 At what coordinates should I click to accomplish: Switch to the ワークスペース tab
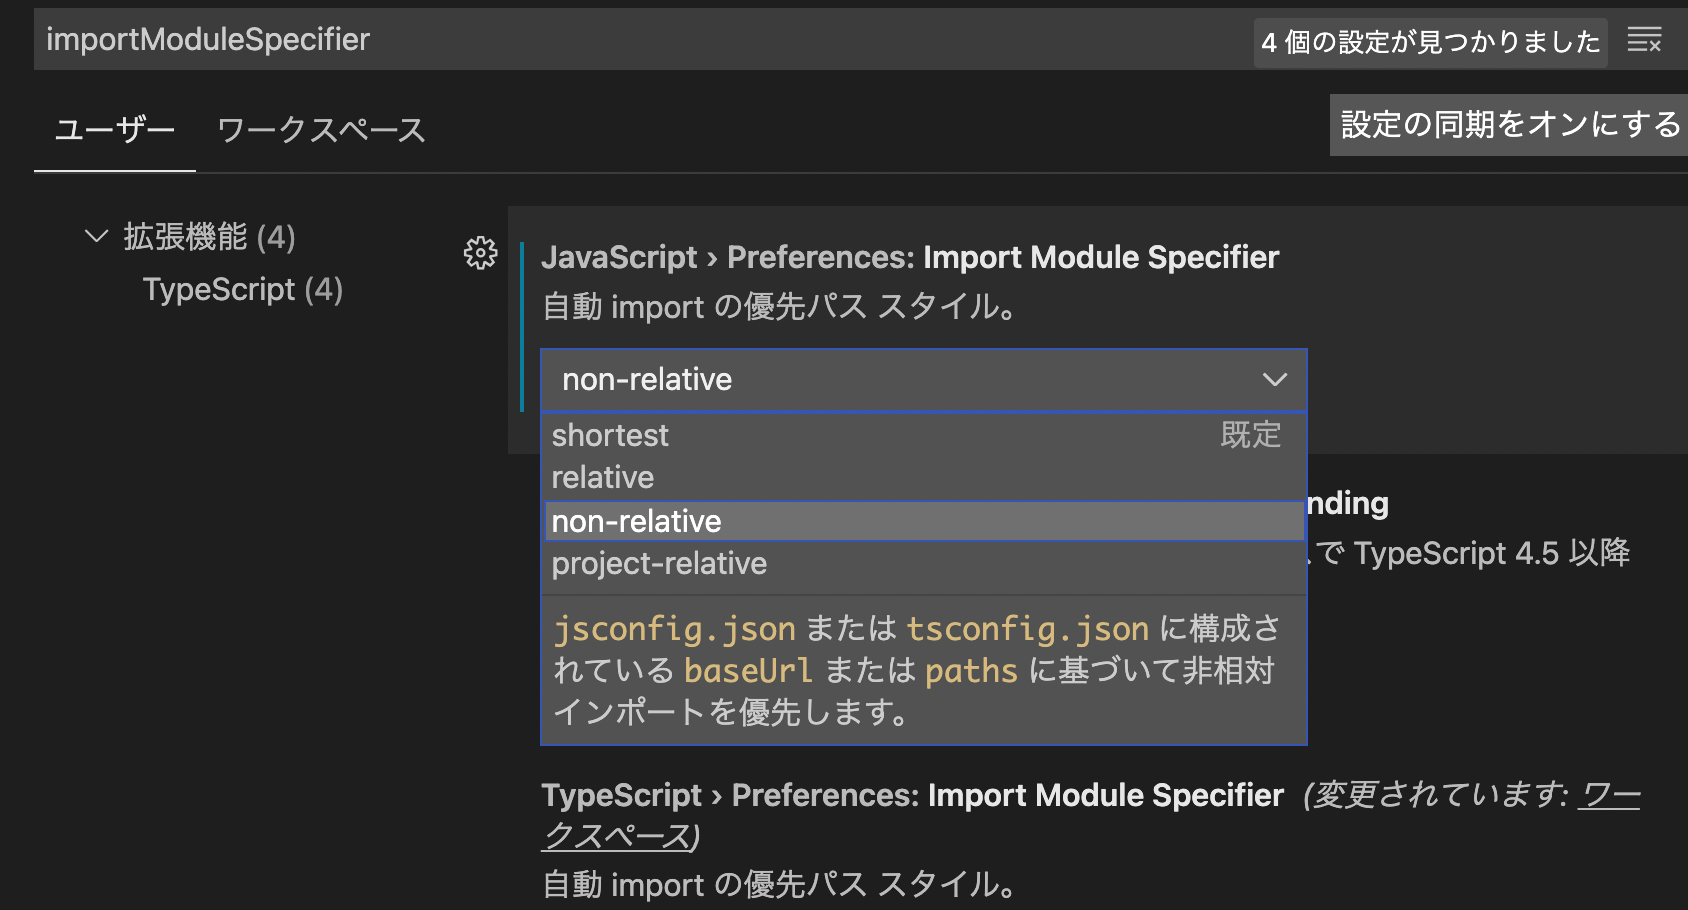click(319, 129)
